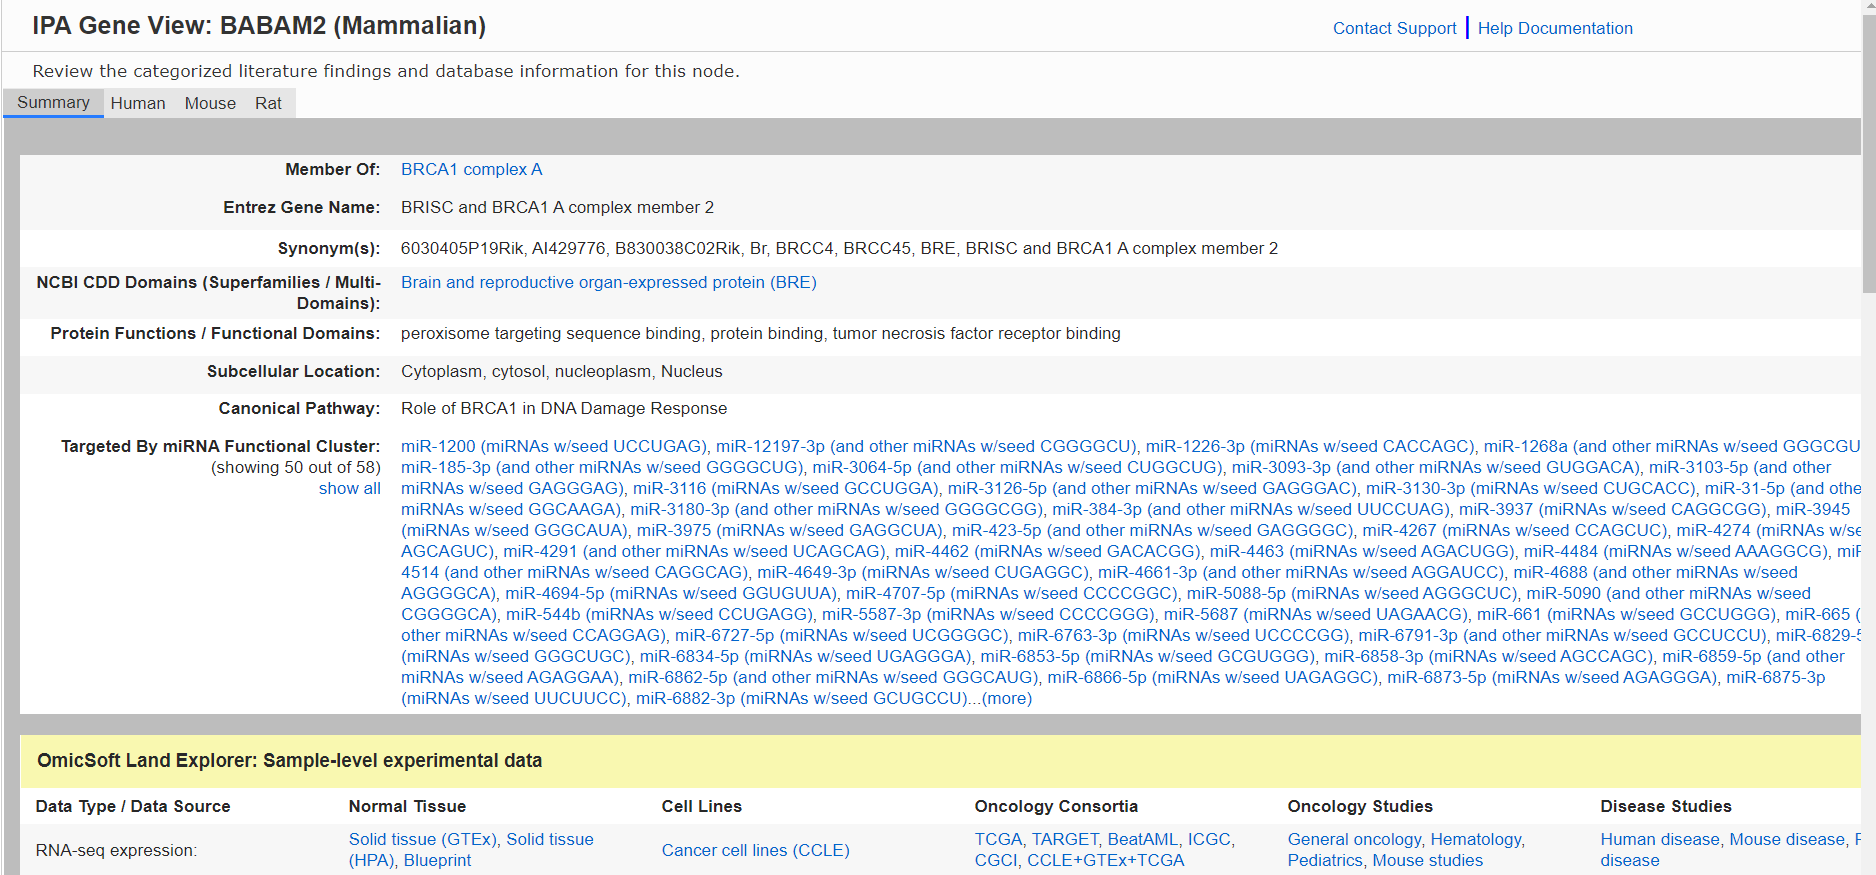Open miR-4462 (miRNAs w/seed GACACGG) link
This screenshot has height=875, width=1876.
click(x=1046, y=551)
